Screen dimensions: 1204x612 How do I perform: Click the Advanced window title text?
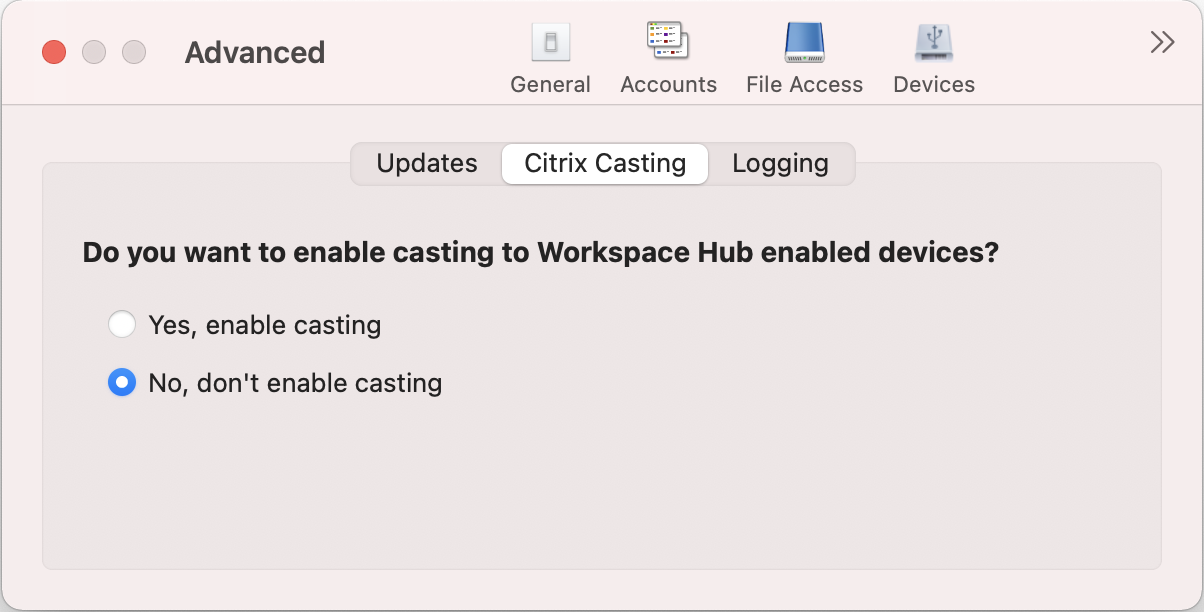(x=255, y=52)
